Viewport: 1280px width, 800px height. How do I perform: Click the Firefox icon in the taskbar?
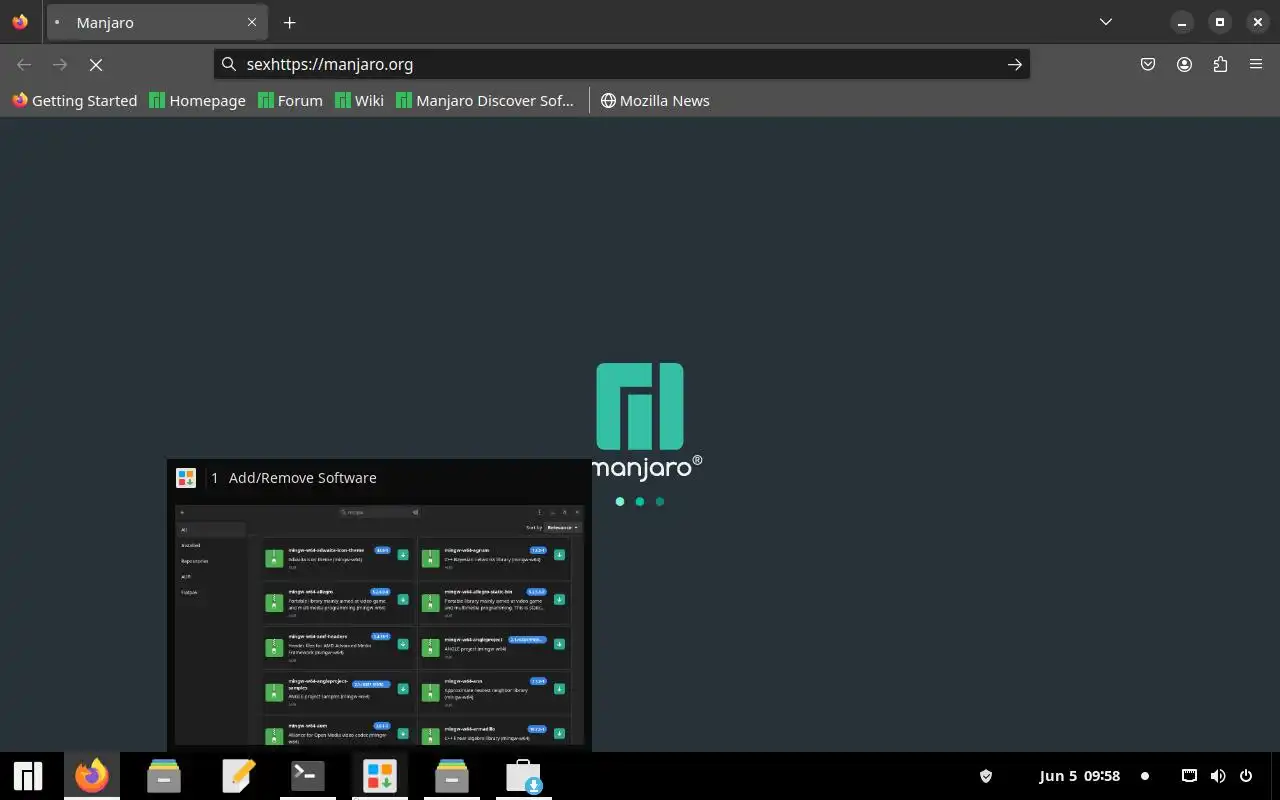pyautogui.click(x=91, y=776)
